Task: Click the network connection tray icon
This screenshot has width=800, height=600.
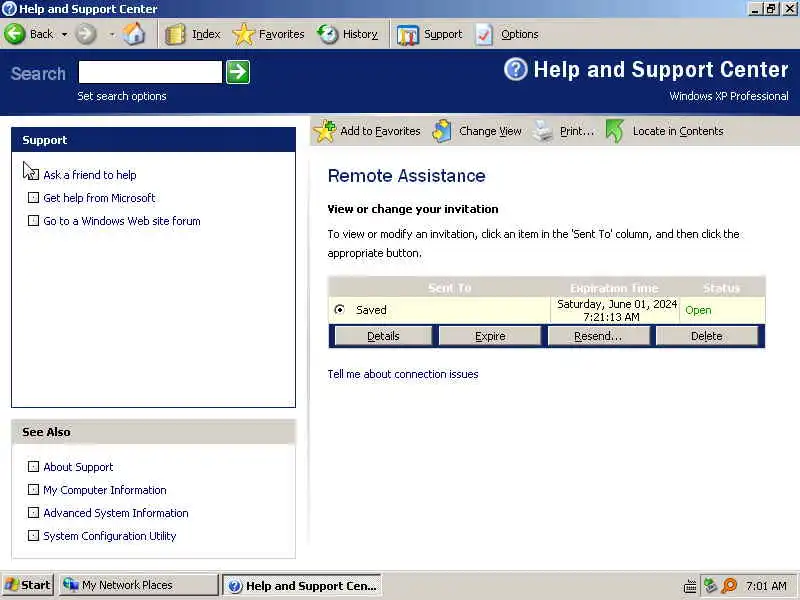Action: click(710, 585)
